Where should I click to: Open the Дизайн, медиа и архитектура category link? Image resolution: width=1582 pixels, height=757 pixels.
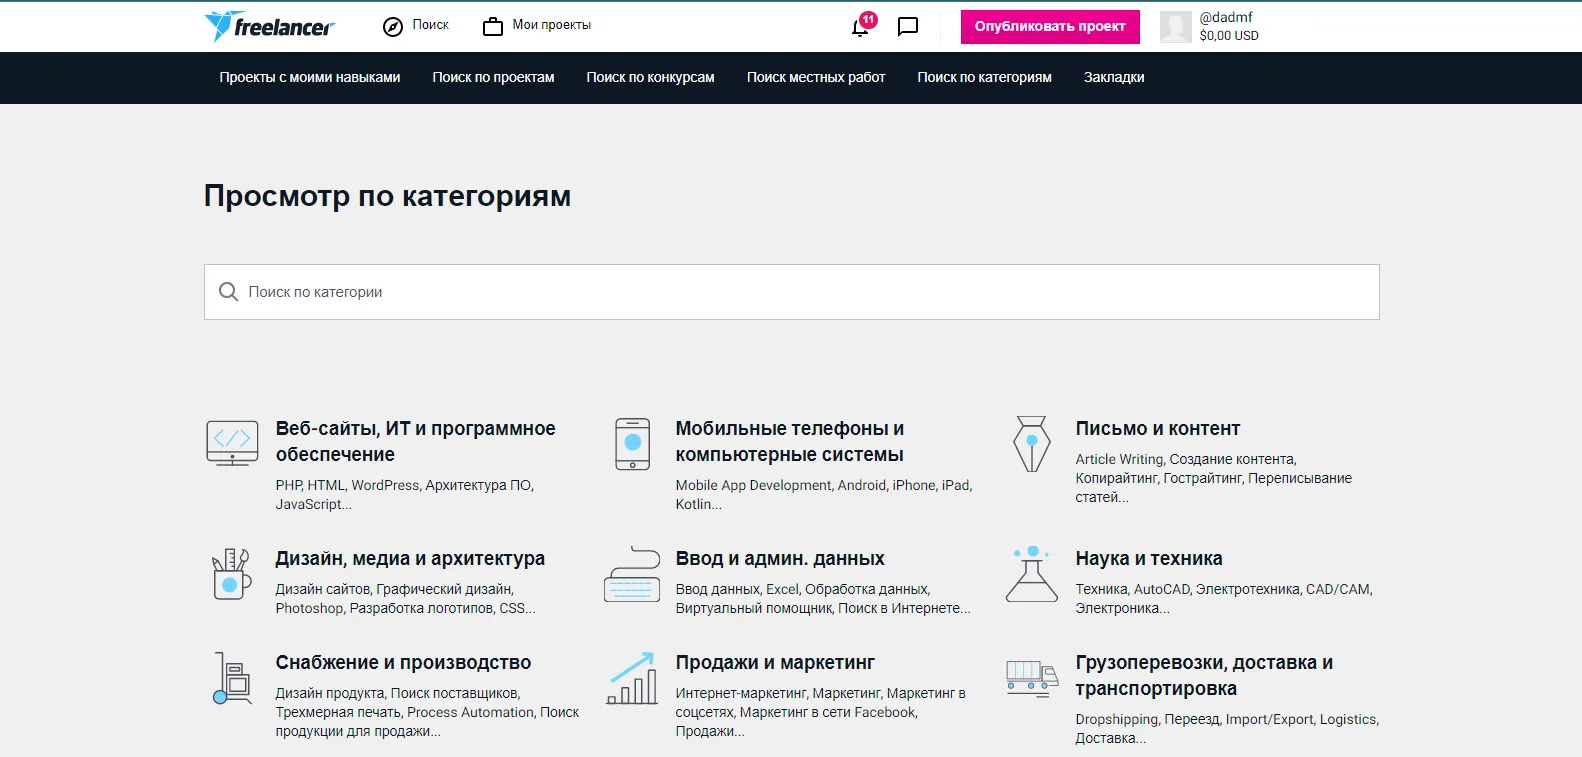[410, 558]
